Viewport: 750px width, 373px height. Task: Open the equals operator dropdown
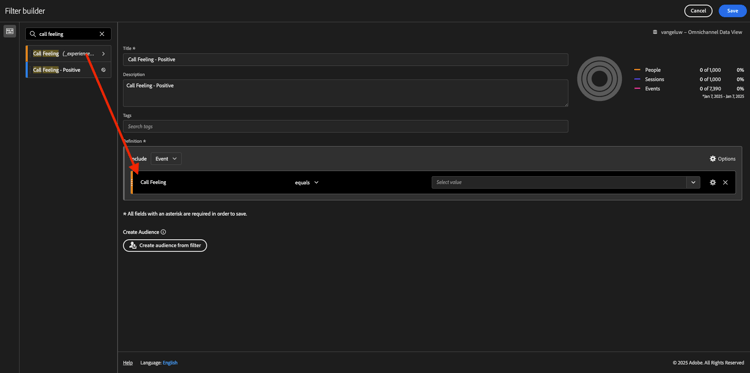tap(307, 182)
